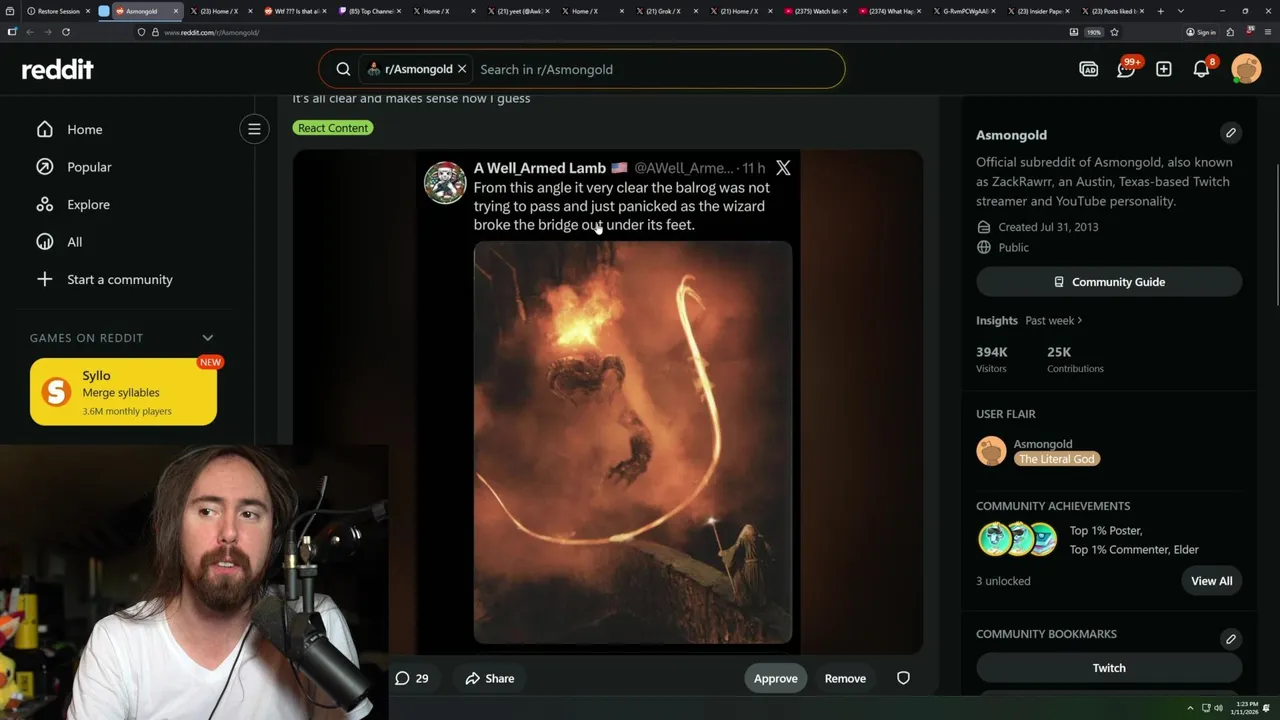
Task: List all tabs dropdown arrow
Action: click(x=1181, y=11)
